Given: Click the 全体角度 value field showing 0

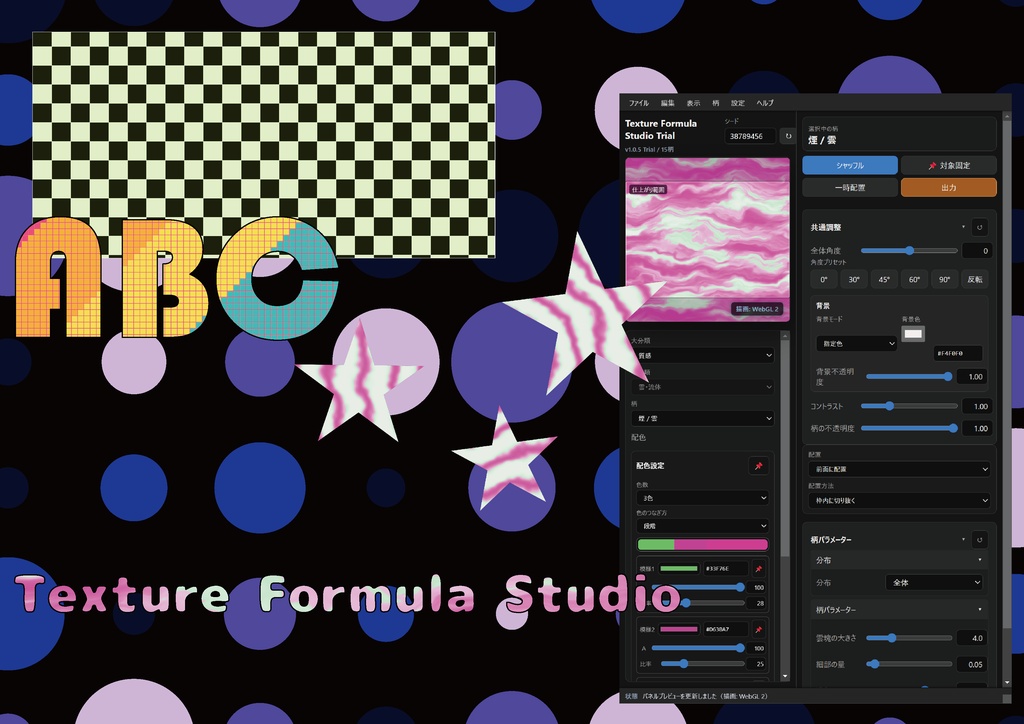Looking at the screenshot, I should tap(977, 251).
